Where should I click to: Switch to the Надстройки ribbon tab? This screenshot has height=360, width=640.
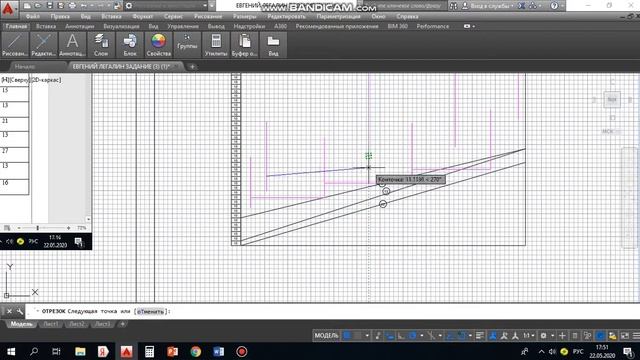(249, 26)
